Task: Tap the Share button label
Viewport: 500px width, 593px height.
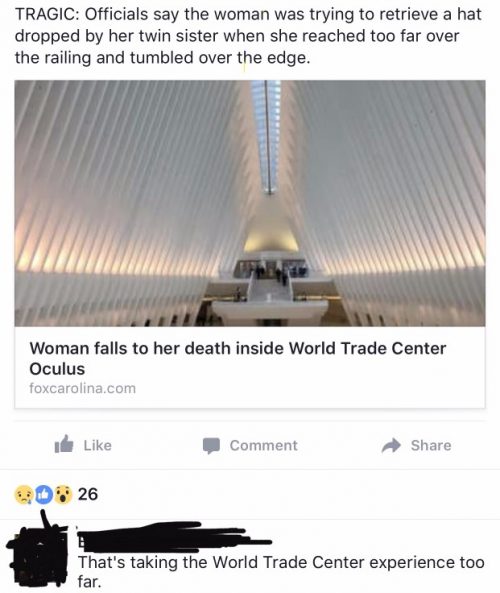Action: [431, 445]
